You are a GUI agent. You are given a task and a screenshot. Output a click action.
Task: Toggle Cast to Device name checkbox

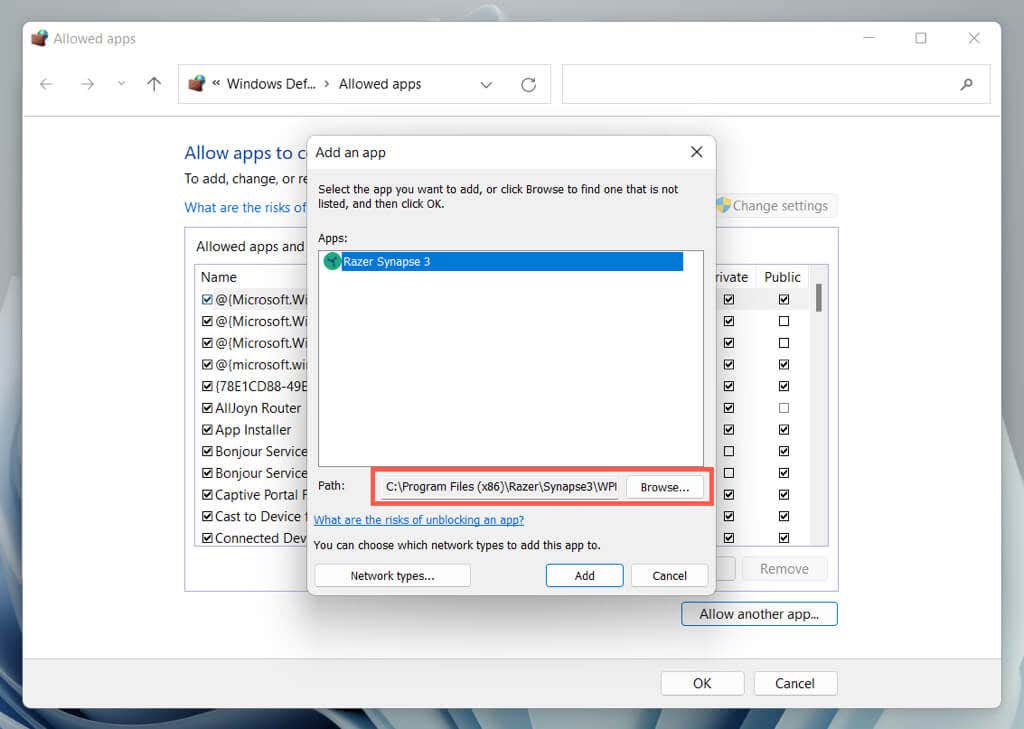pyautogui.click(x=207, y=516)
